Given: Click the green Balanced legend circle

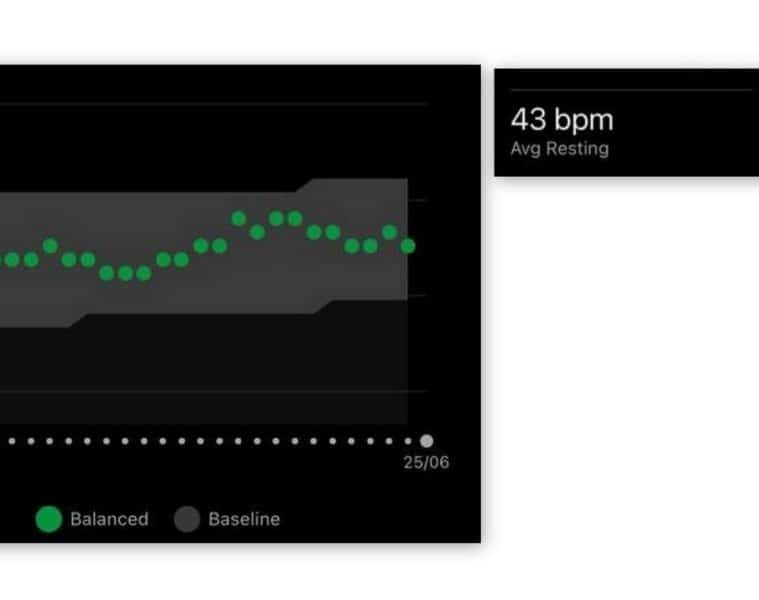Looking at the screenshot, I should pyautogui.click(x=49, y=519).
